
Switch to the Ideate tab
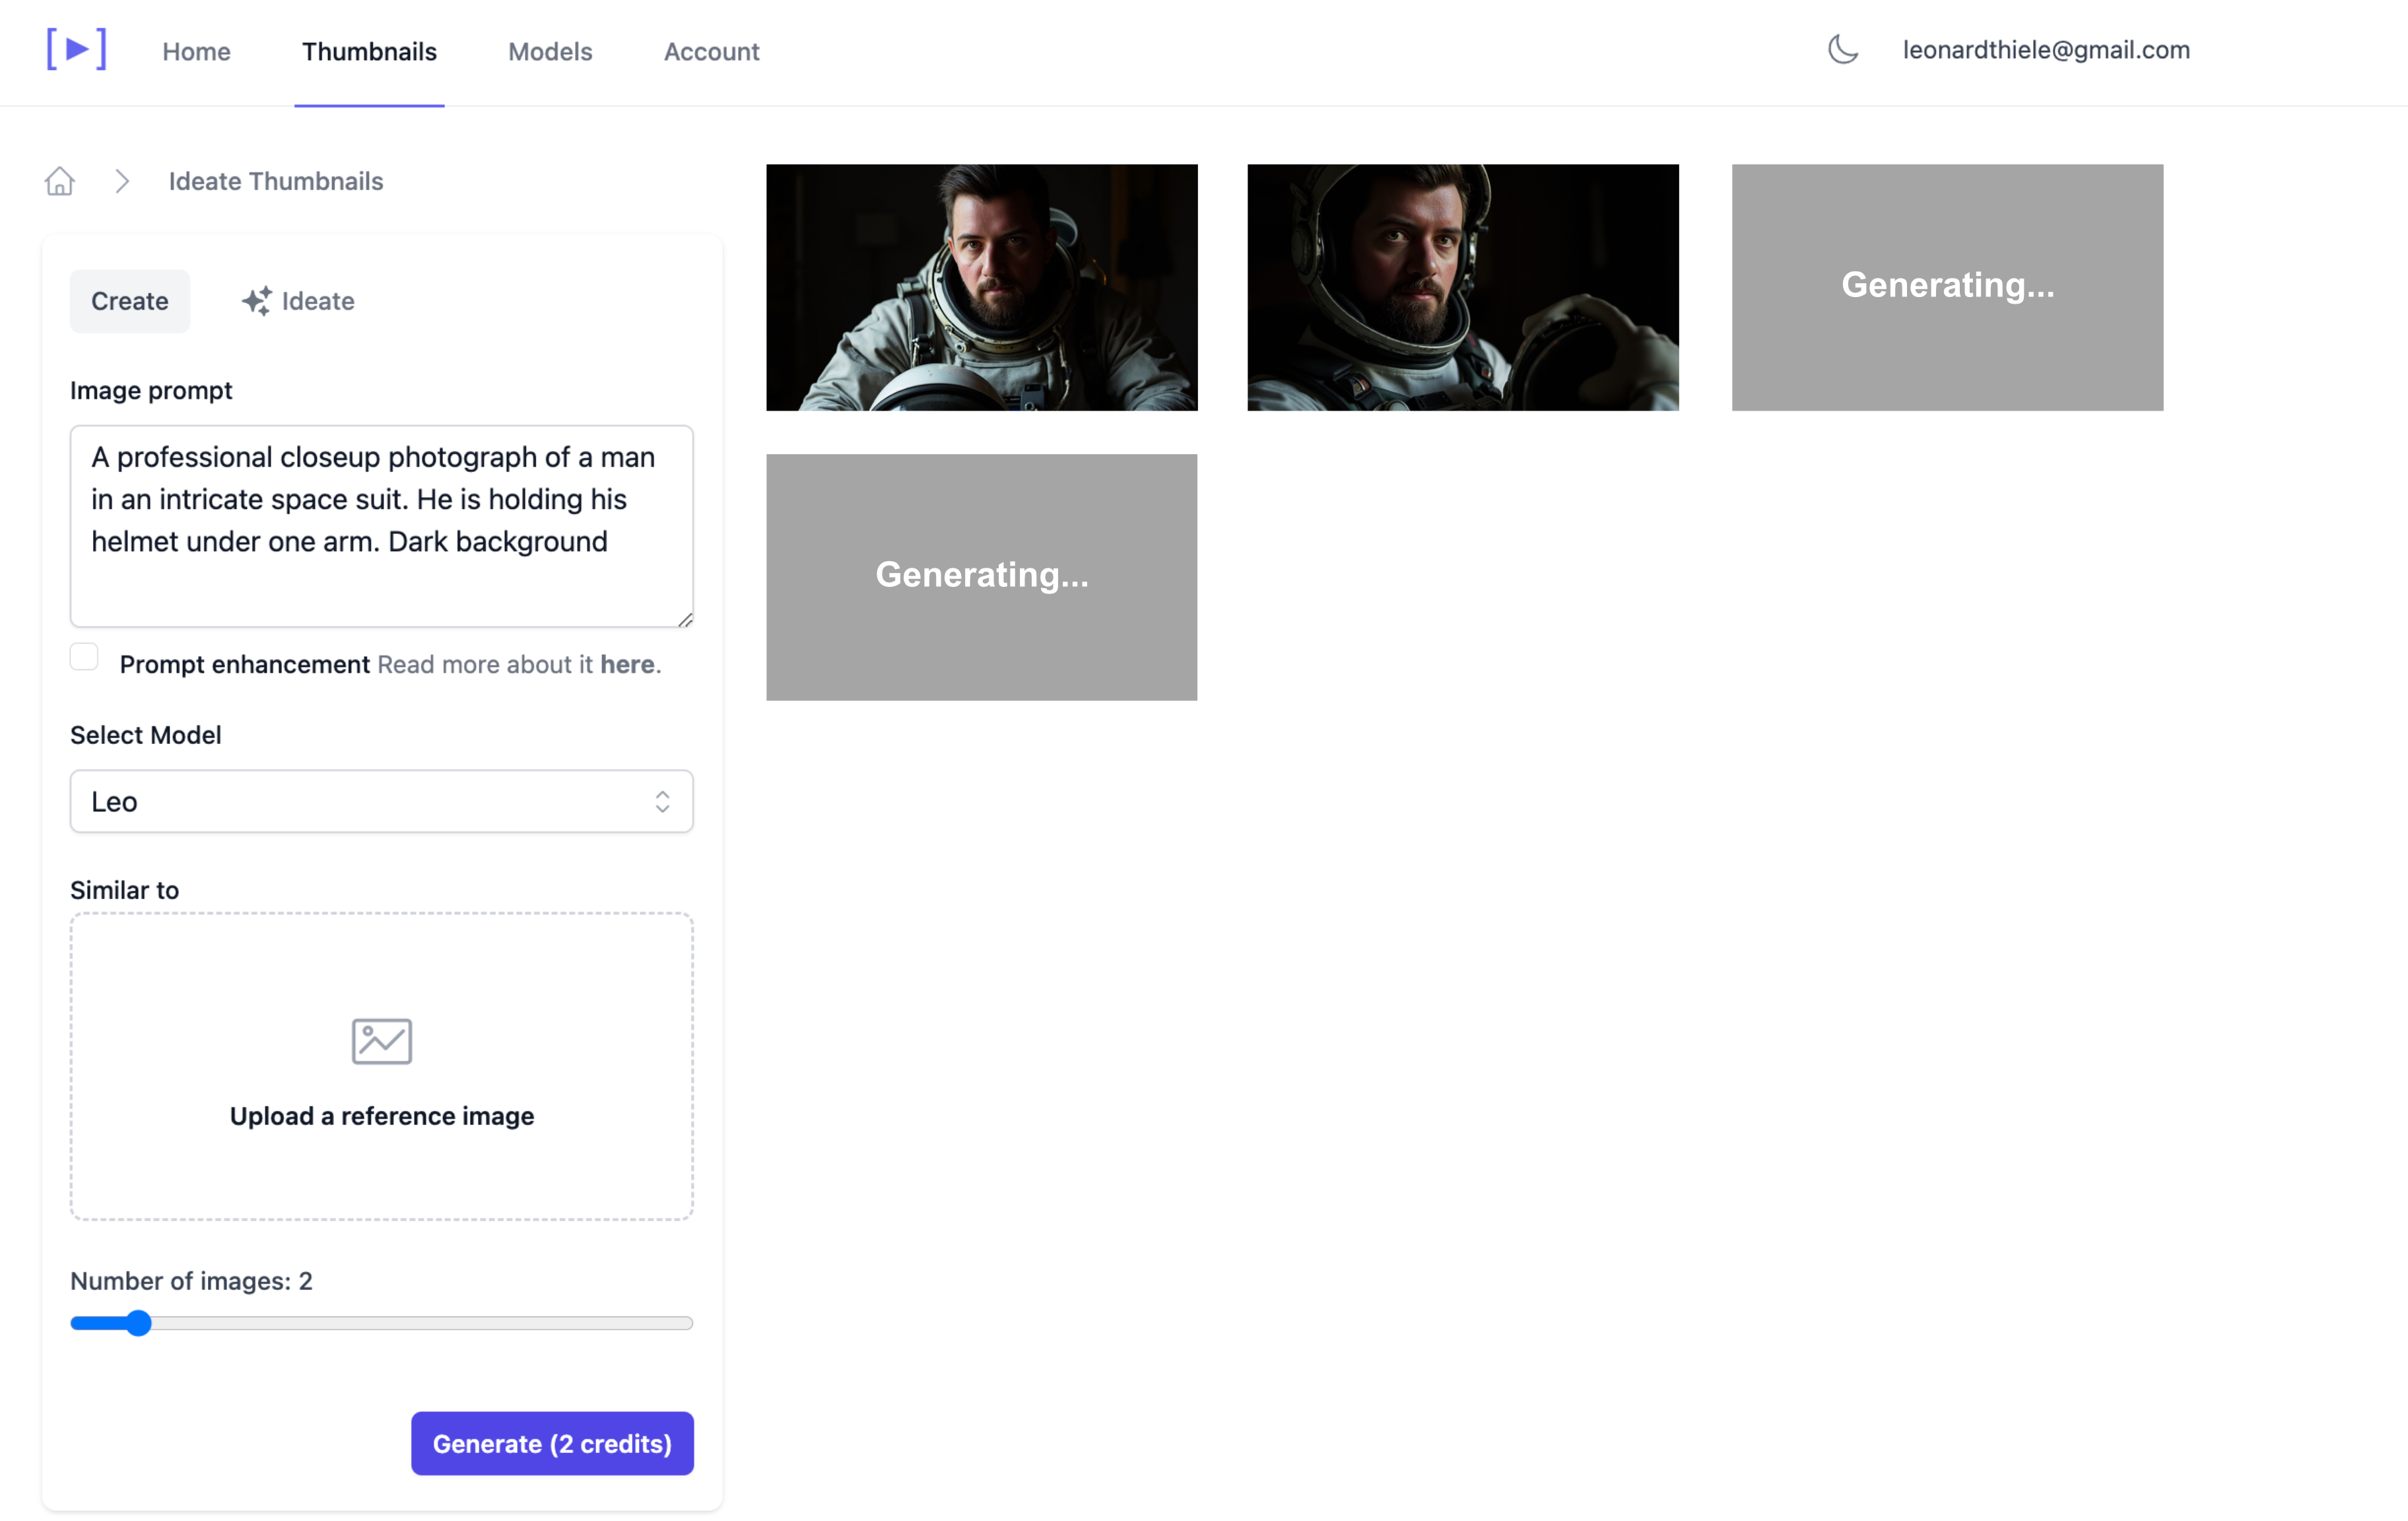click(298, 301)
